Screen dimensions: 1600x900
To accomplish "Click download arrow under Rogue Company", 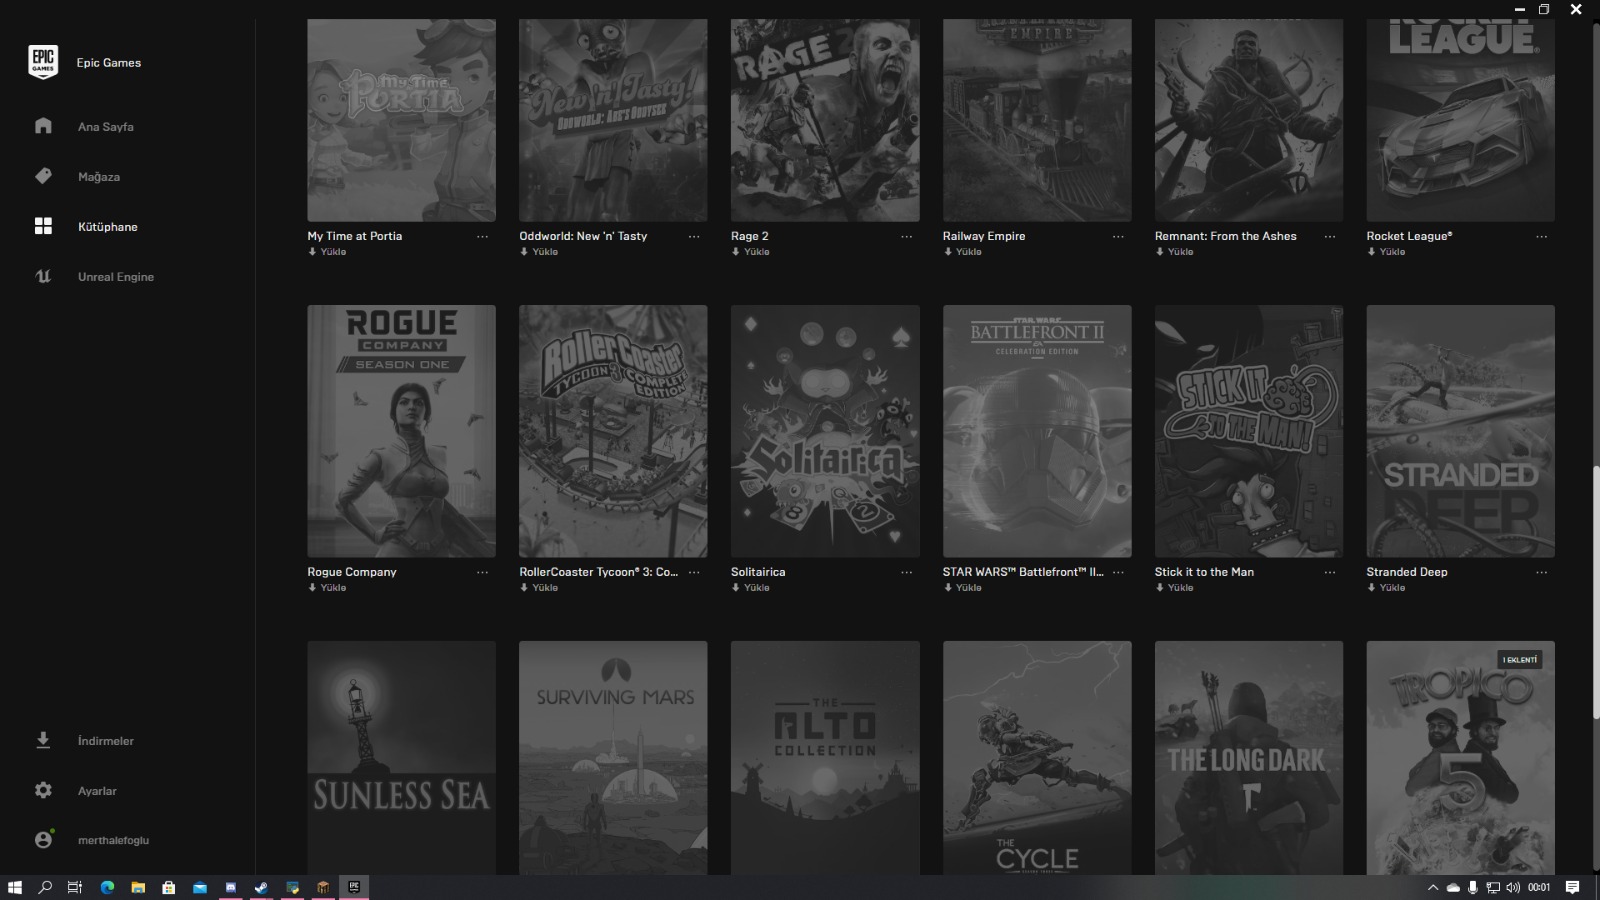I will tap(312, 588).
